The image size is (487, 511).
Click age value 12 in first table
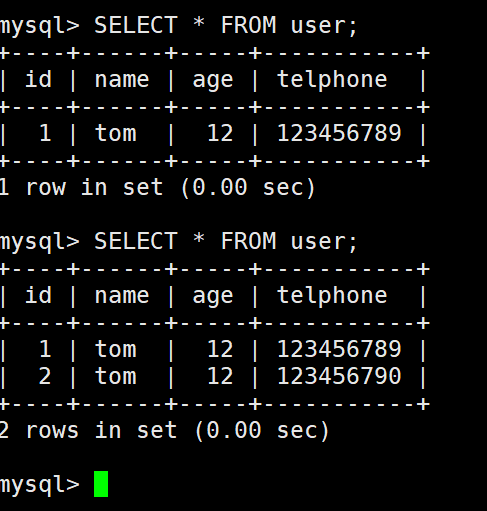pos(220,133)
